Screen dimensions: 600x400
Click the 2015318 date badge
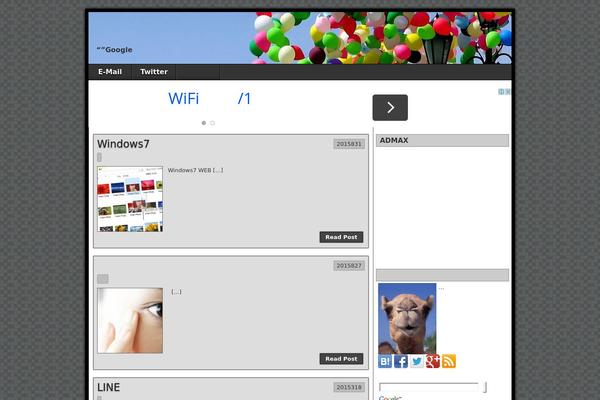[349, 387]
